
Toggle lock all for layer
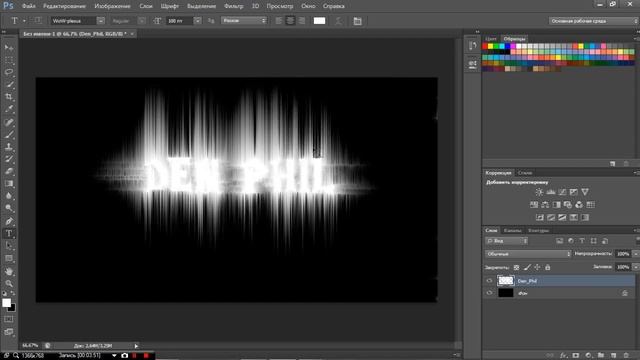tap(548, 267)
